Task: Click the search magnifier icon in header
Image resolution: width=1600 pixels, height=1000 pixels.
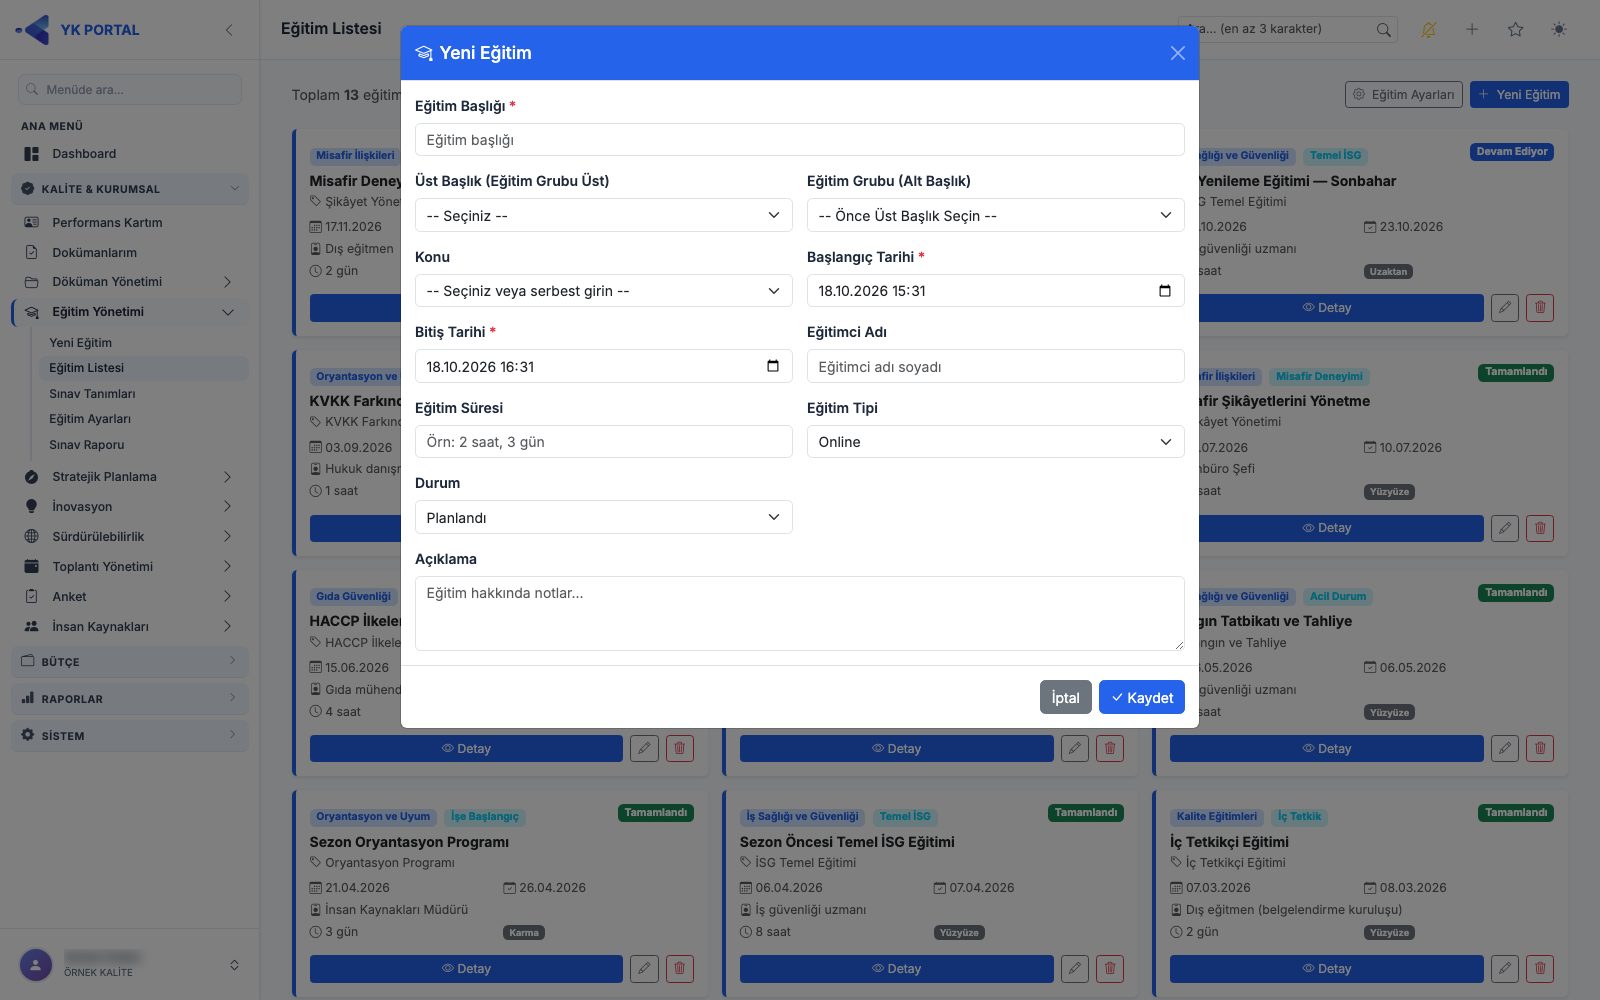Action: coord(1383,30)
